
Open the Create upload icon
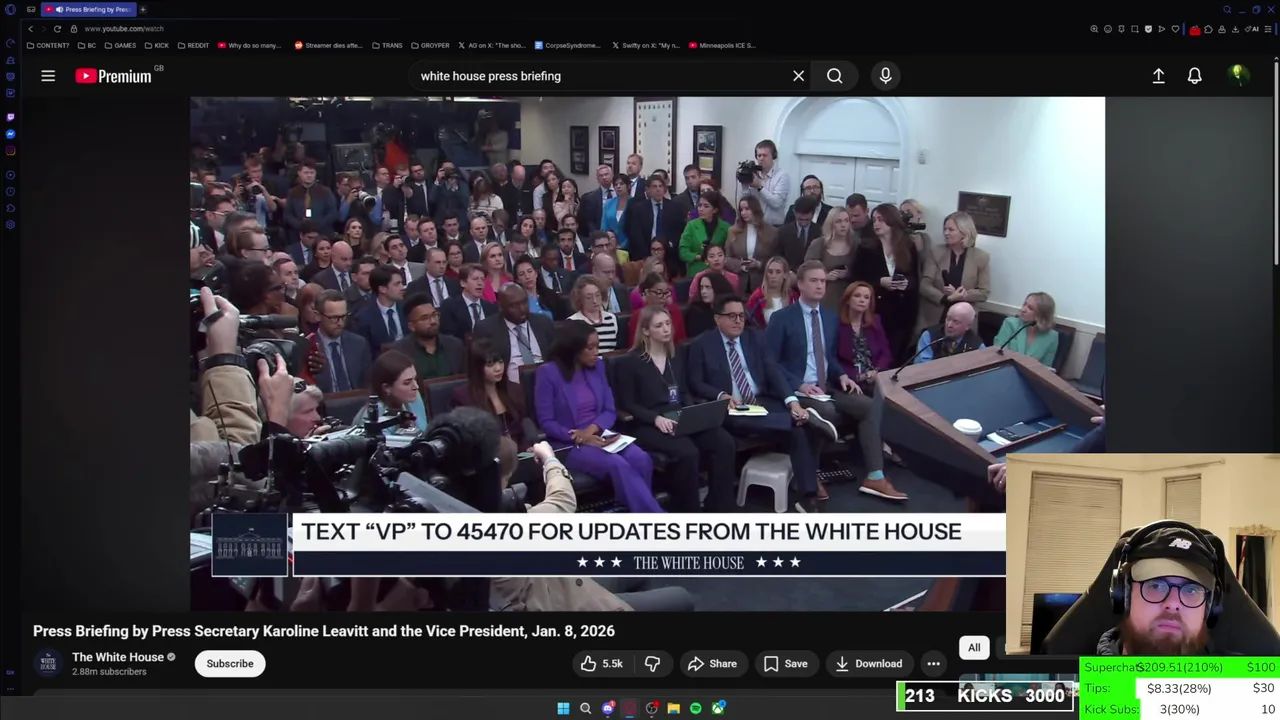(x=1158, y=76)
